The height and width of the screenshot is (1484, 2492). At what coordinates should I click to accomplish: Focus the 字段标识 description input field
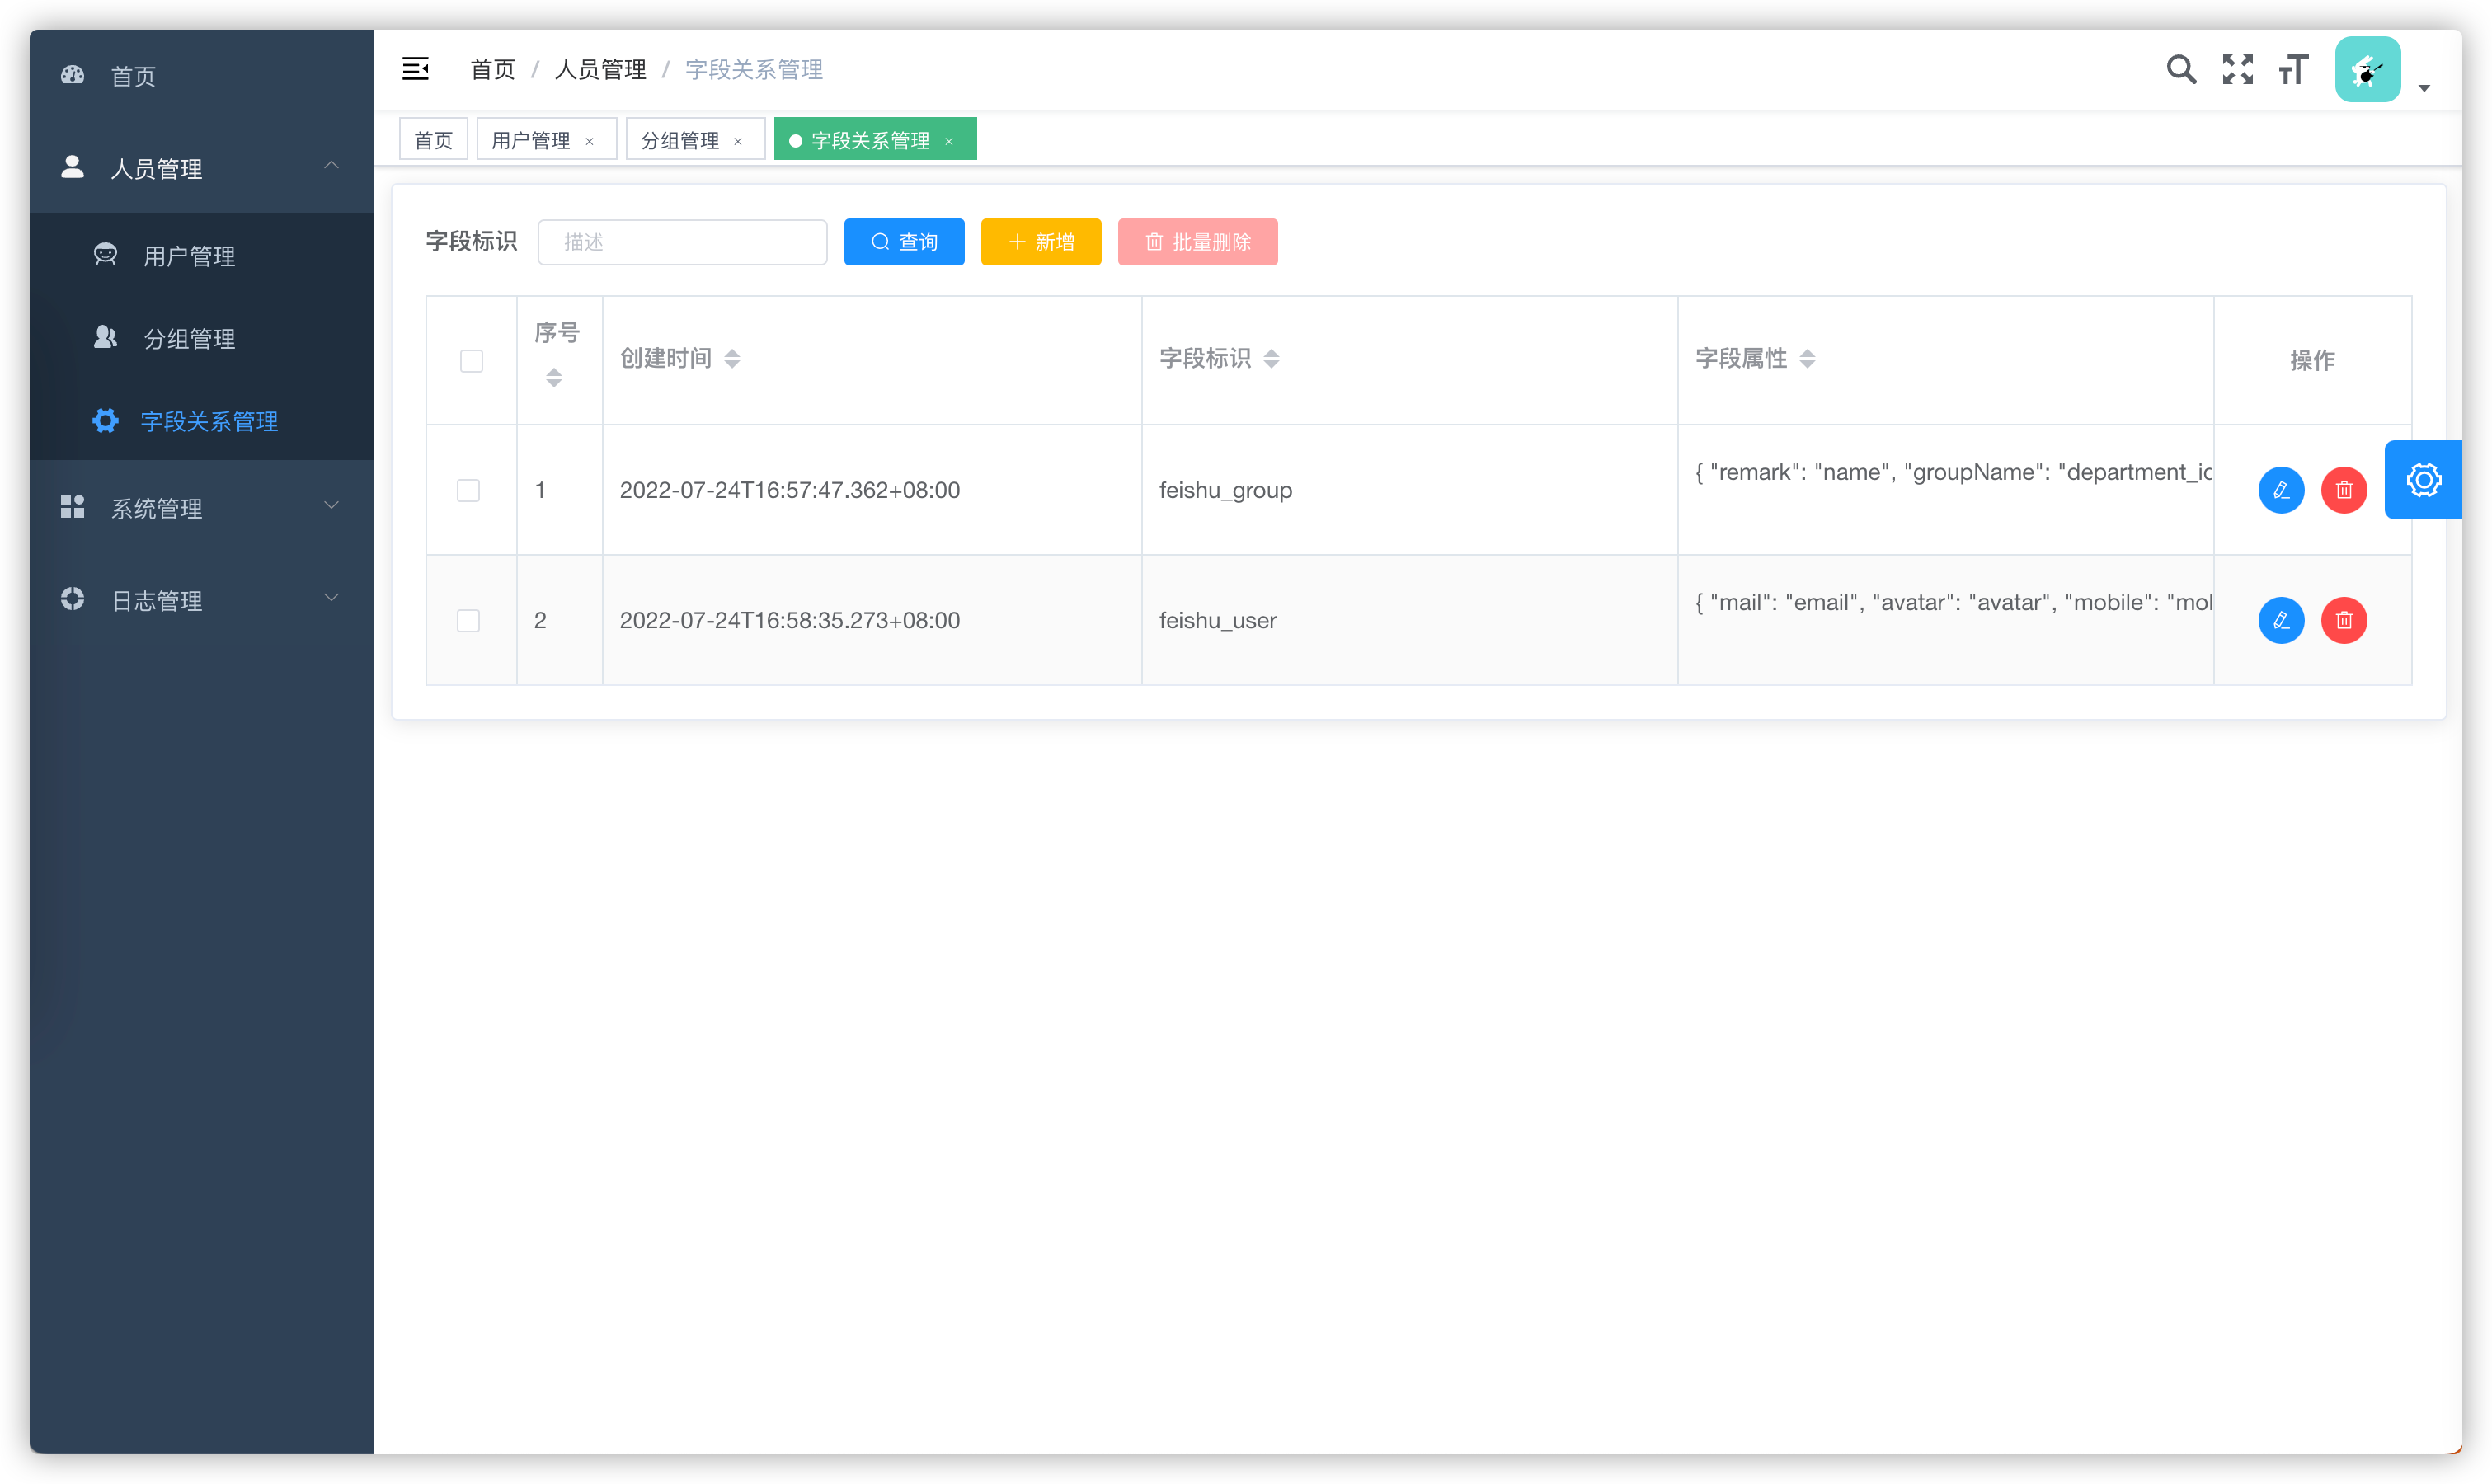pos(682,242)
